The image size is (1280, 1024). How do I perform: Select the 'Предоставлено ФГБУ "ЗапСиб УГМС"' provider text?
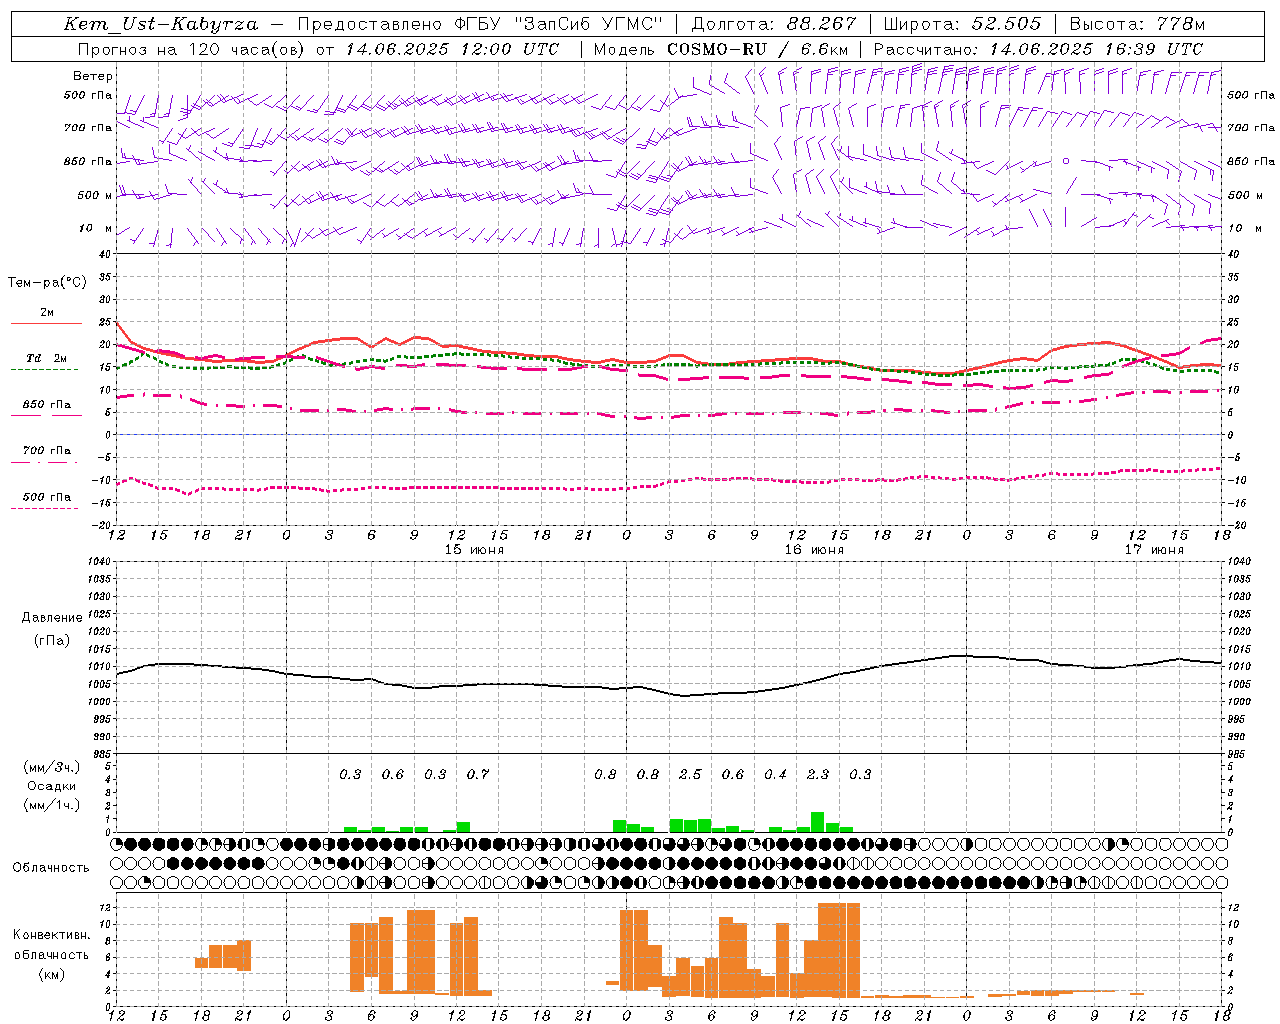[x=481, y=24]
